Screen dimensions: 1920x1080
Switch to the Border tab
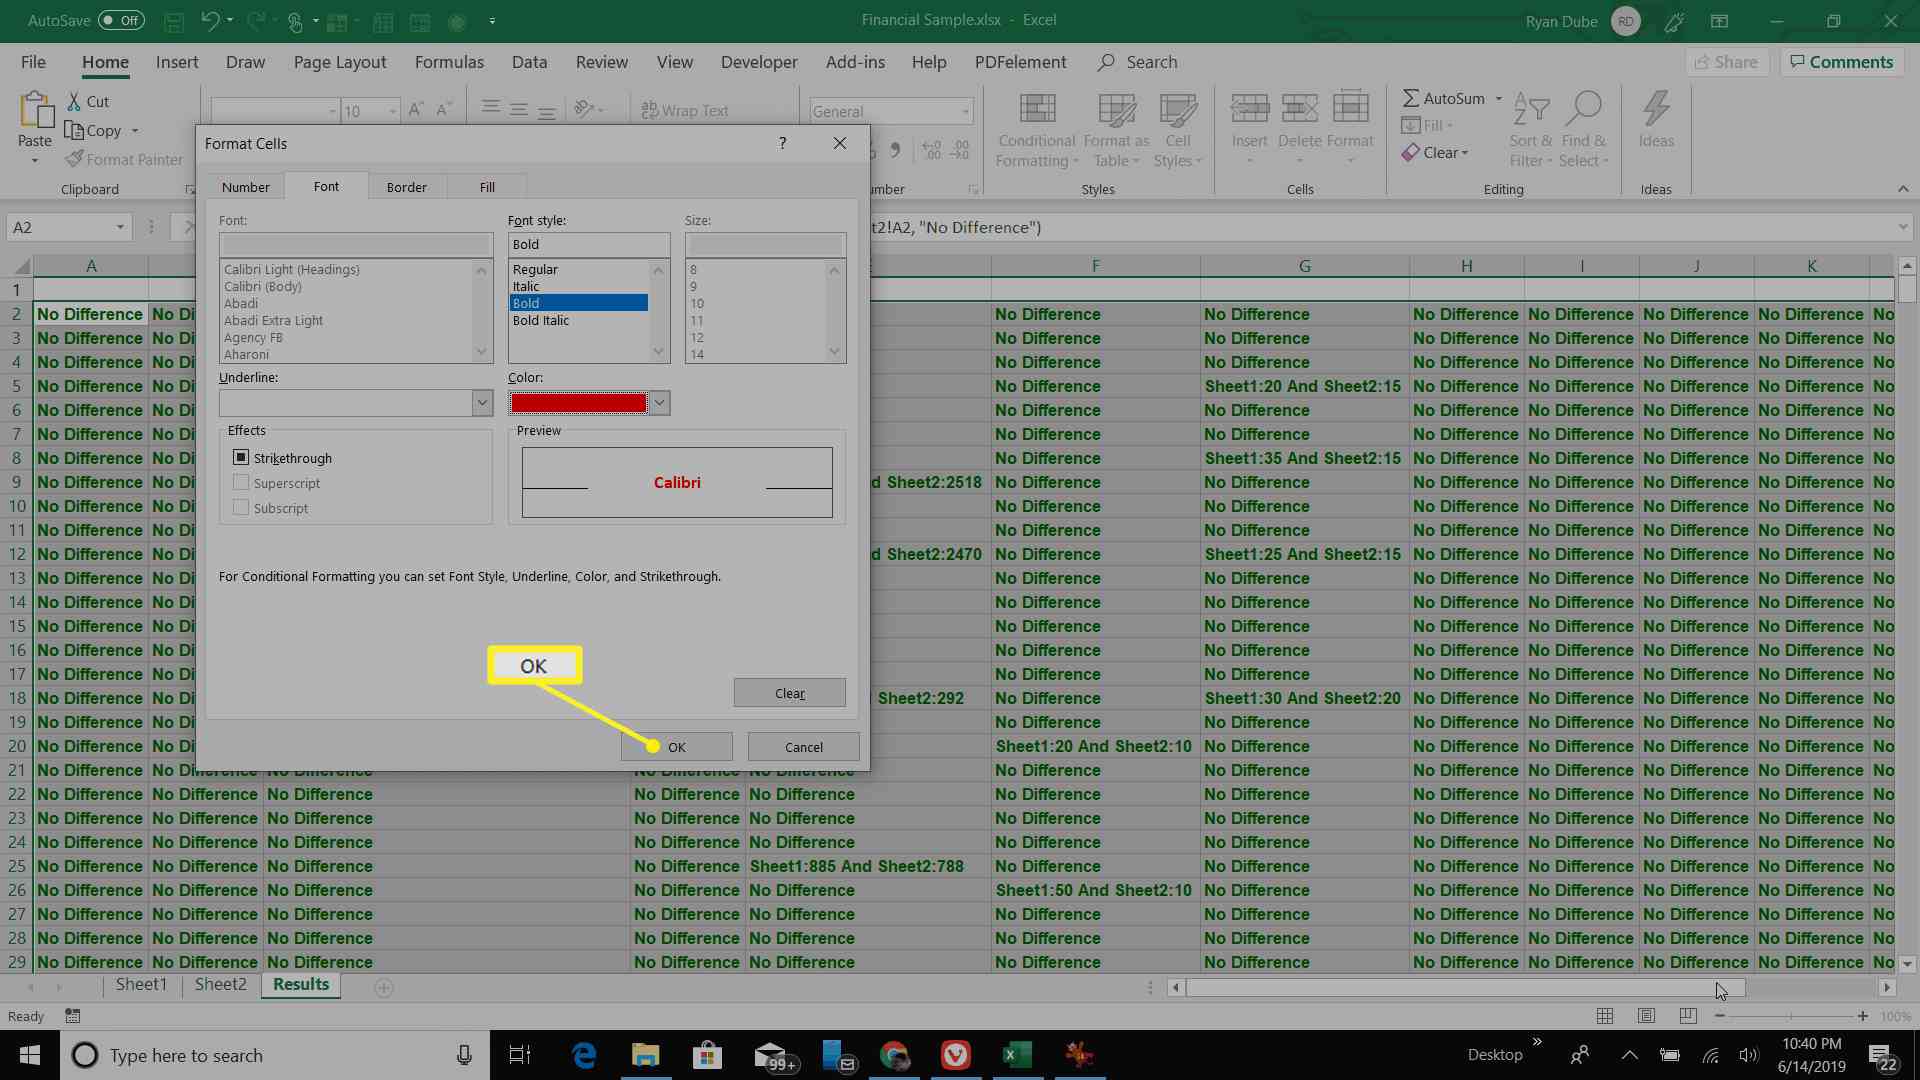tap(406, 186)
